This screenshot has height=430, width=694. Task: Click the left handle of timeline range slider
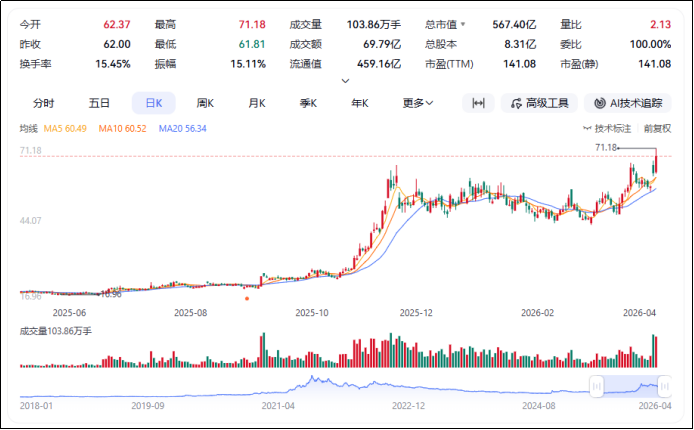tap(597, 386)
